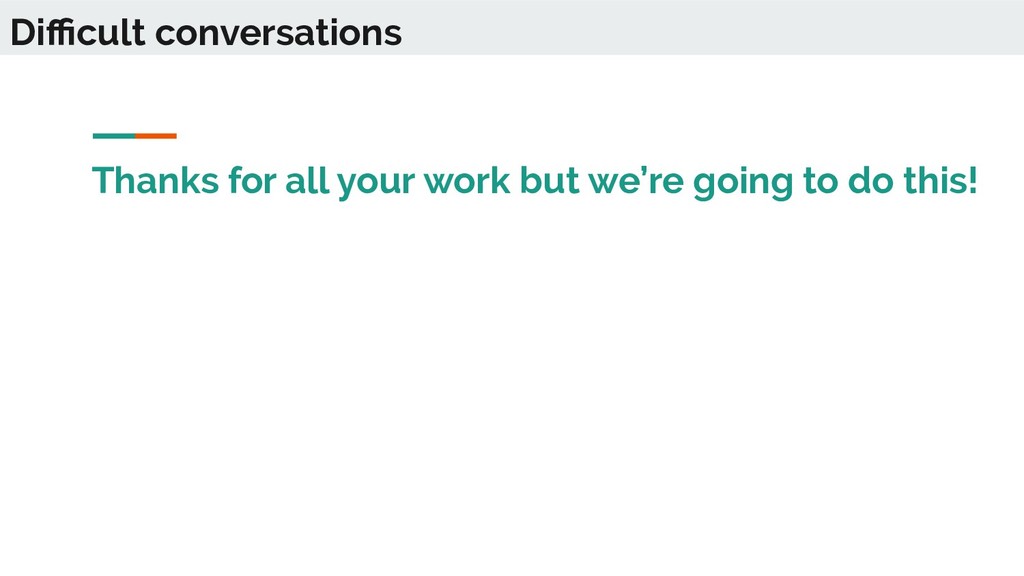Viewport: 1024px width, 576px height.
Task: Click the word "going" in the heading
Action: pos(743,184)
